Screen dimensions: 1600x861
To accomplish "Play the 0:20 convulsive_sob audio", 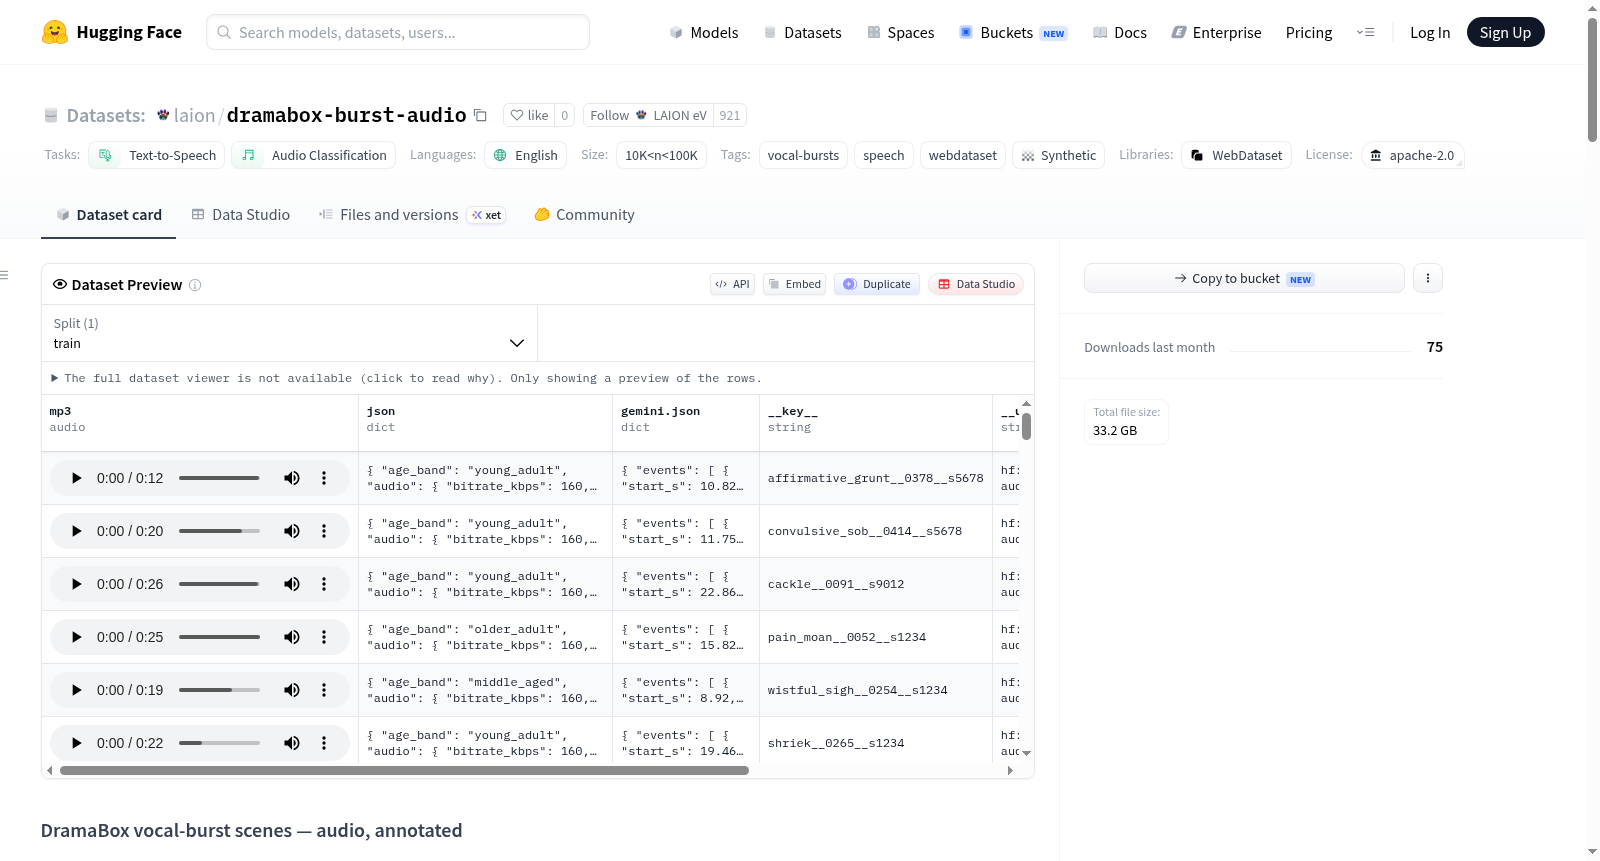I will pyautogui.click(x=76, y=531).
